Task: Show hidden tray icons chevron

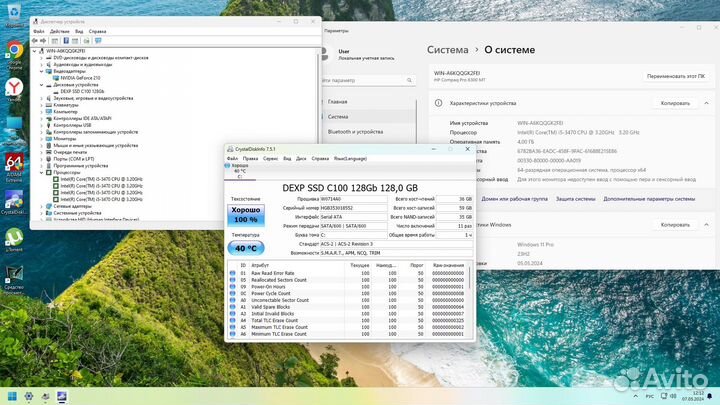Action: coord(636,396)
